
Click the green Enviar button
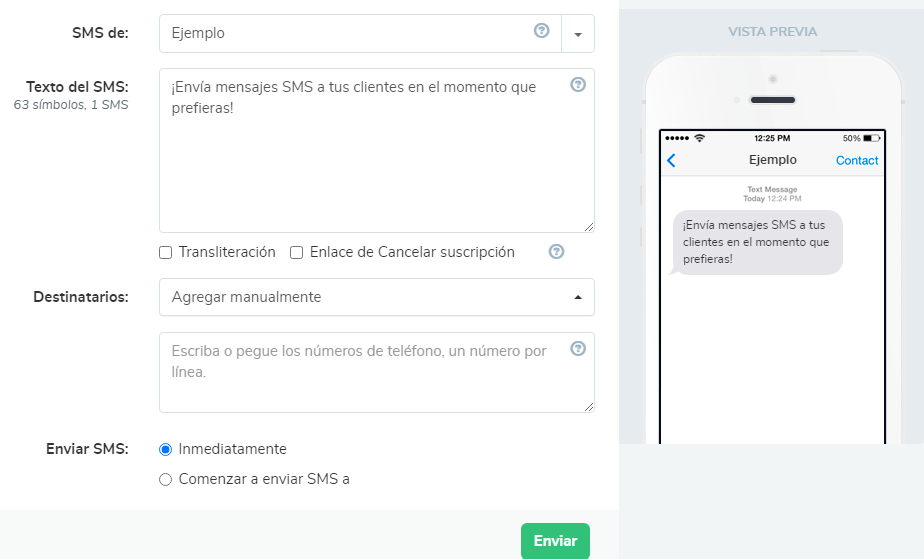[555, 541]
